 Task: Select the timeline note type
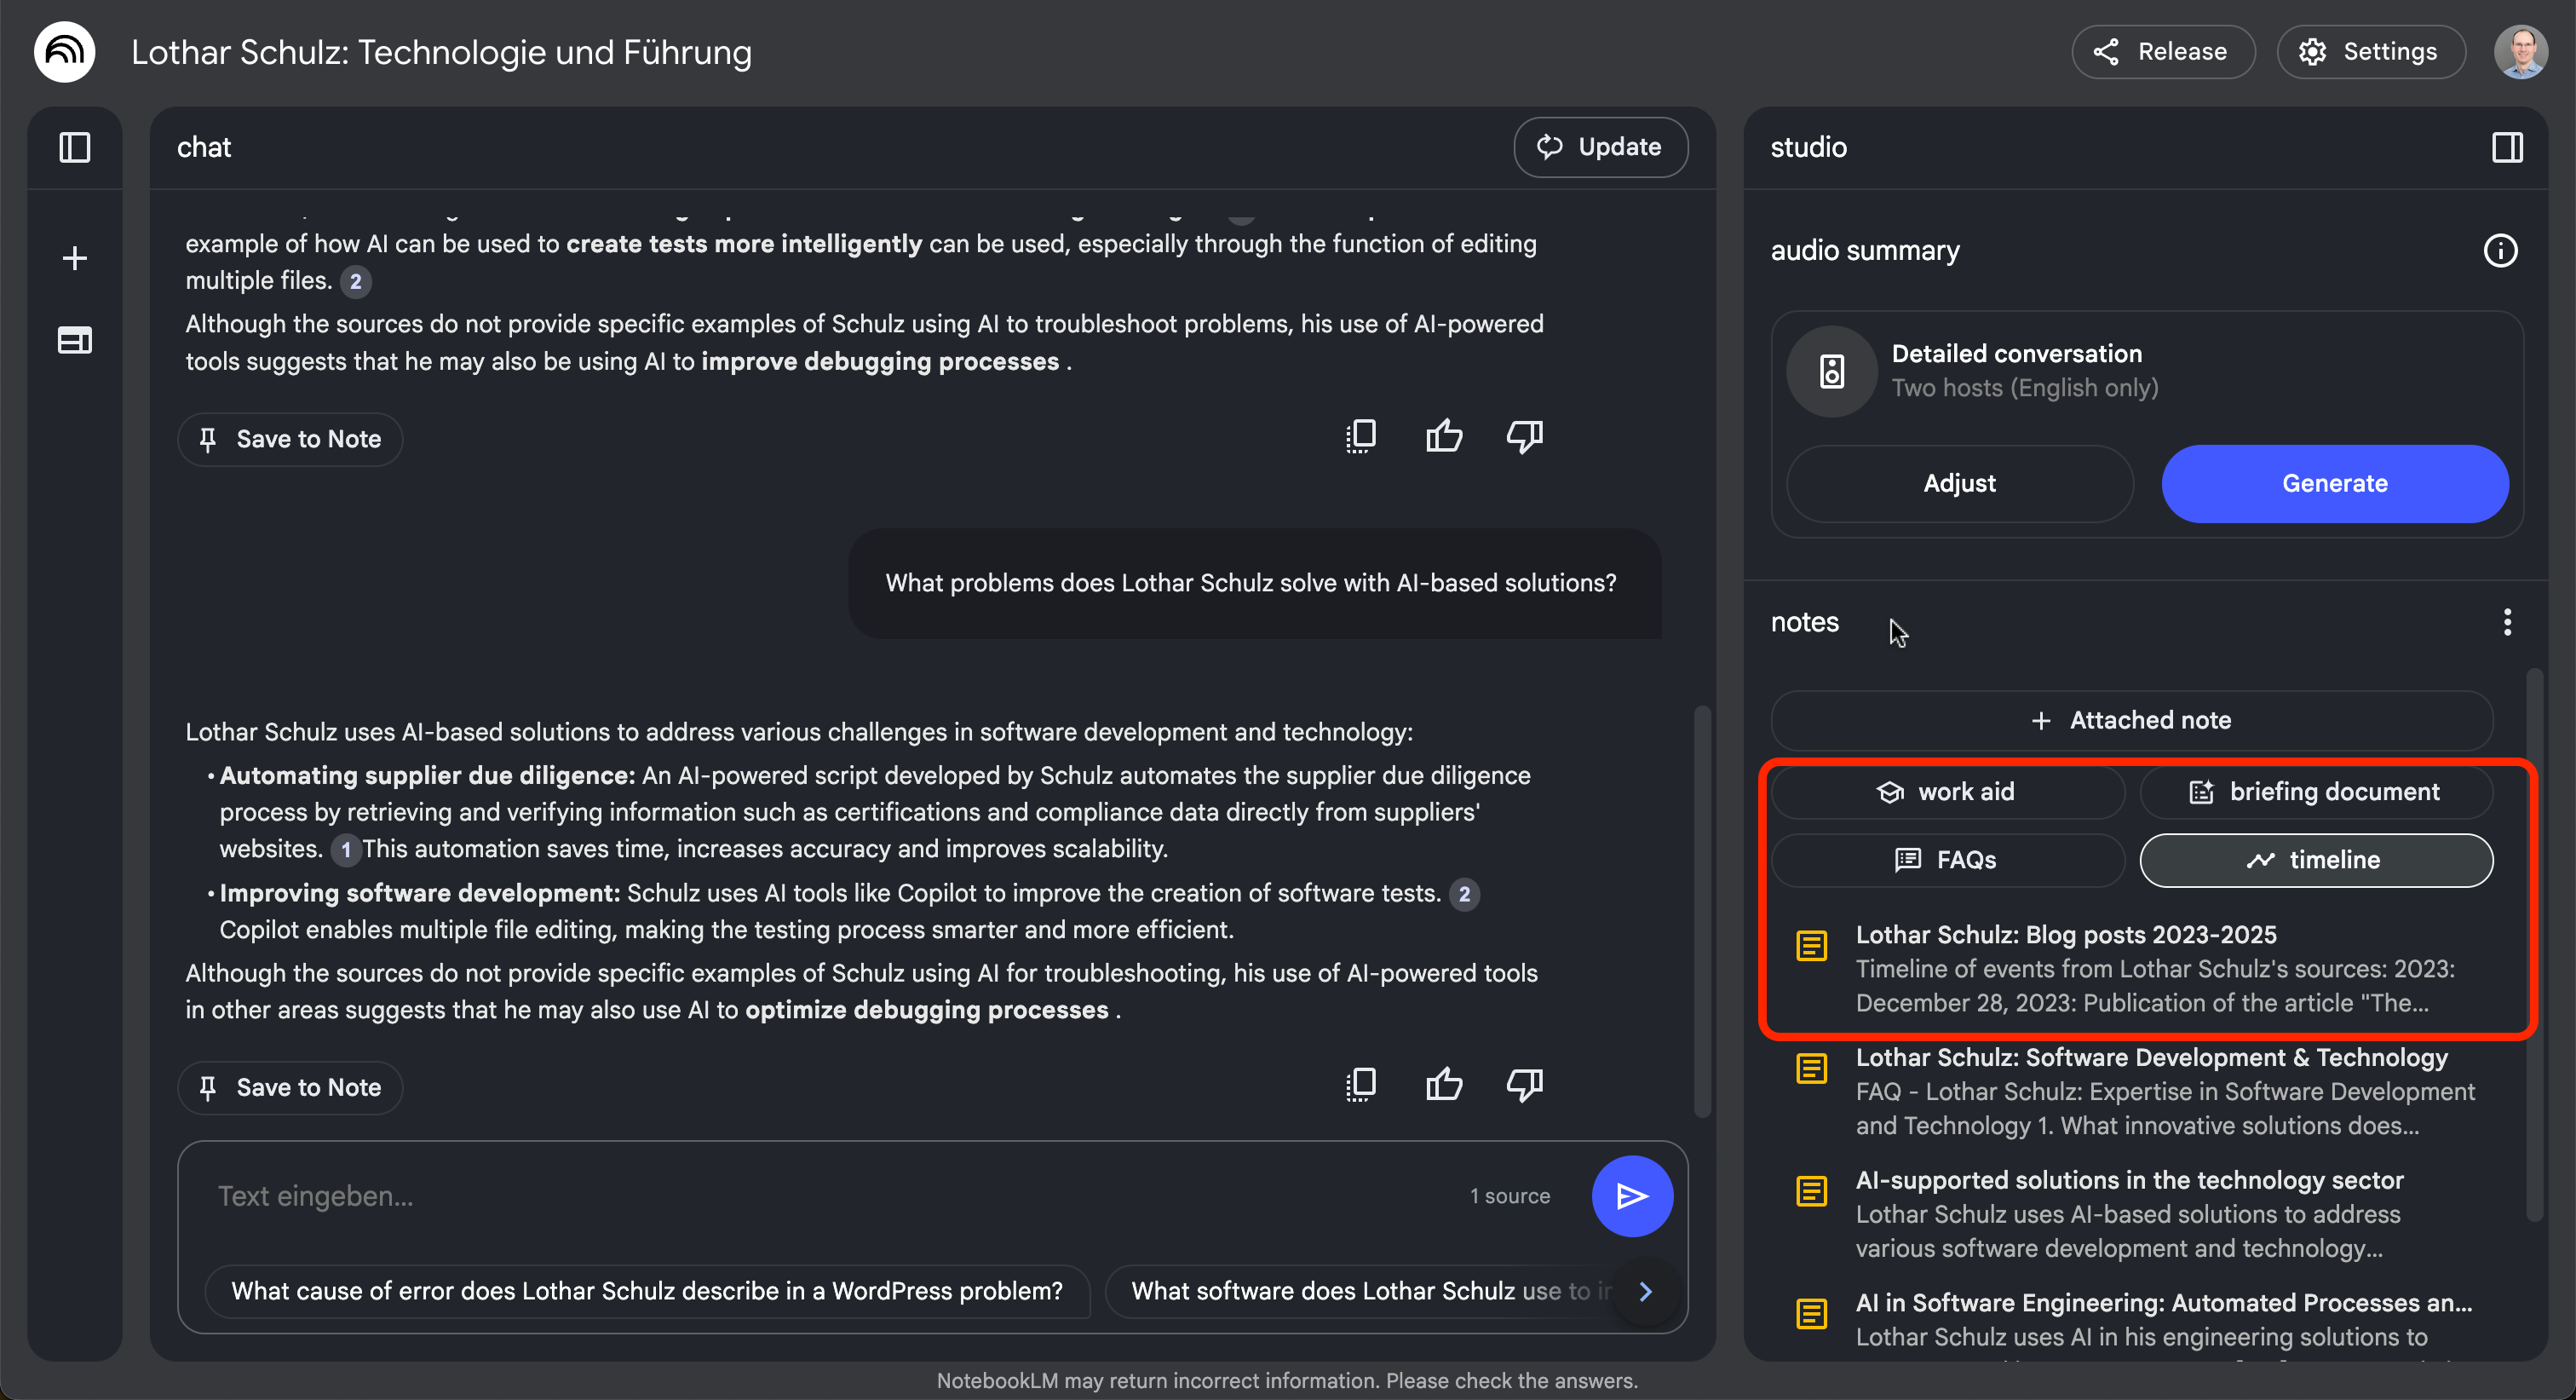point(2315,860)
